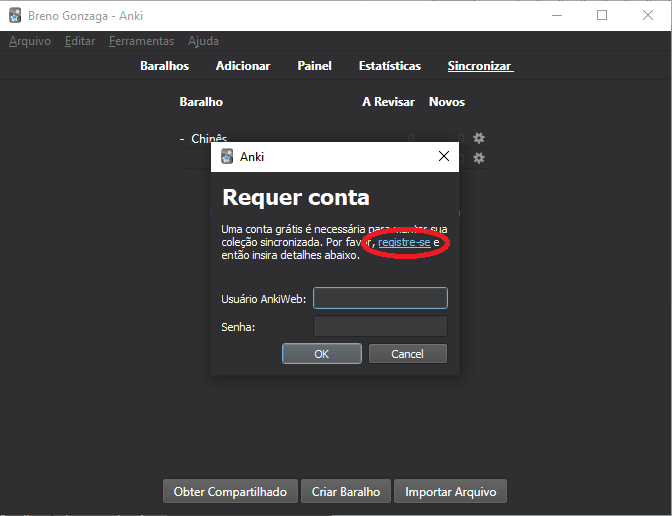The height and width of the screenshot is (516, 672).
Task: Close the main Anki window
Action: point(648,15)
